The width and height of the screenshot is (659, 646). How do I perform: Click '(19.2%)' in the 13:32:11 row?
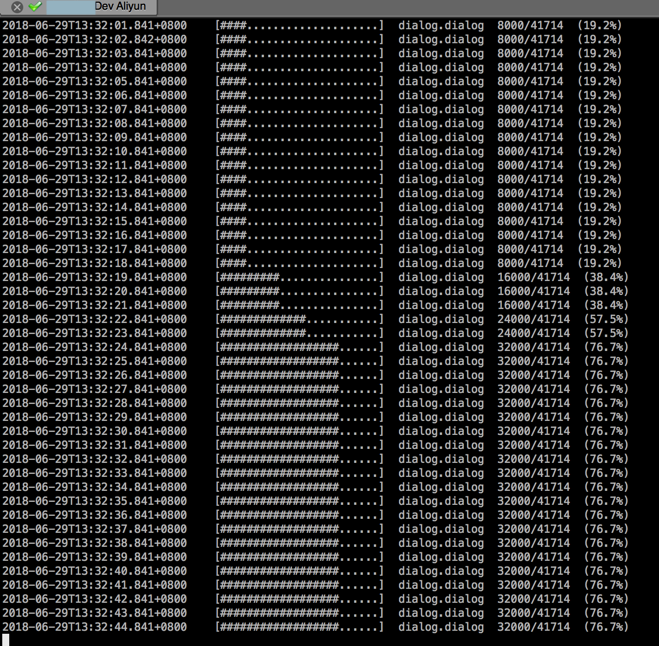599,165
